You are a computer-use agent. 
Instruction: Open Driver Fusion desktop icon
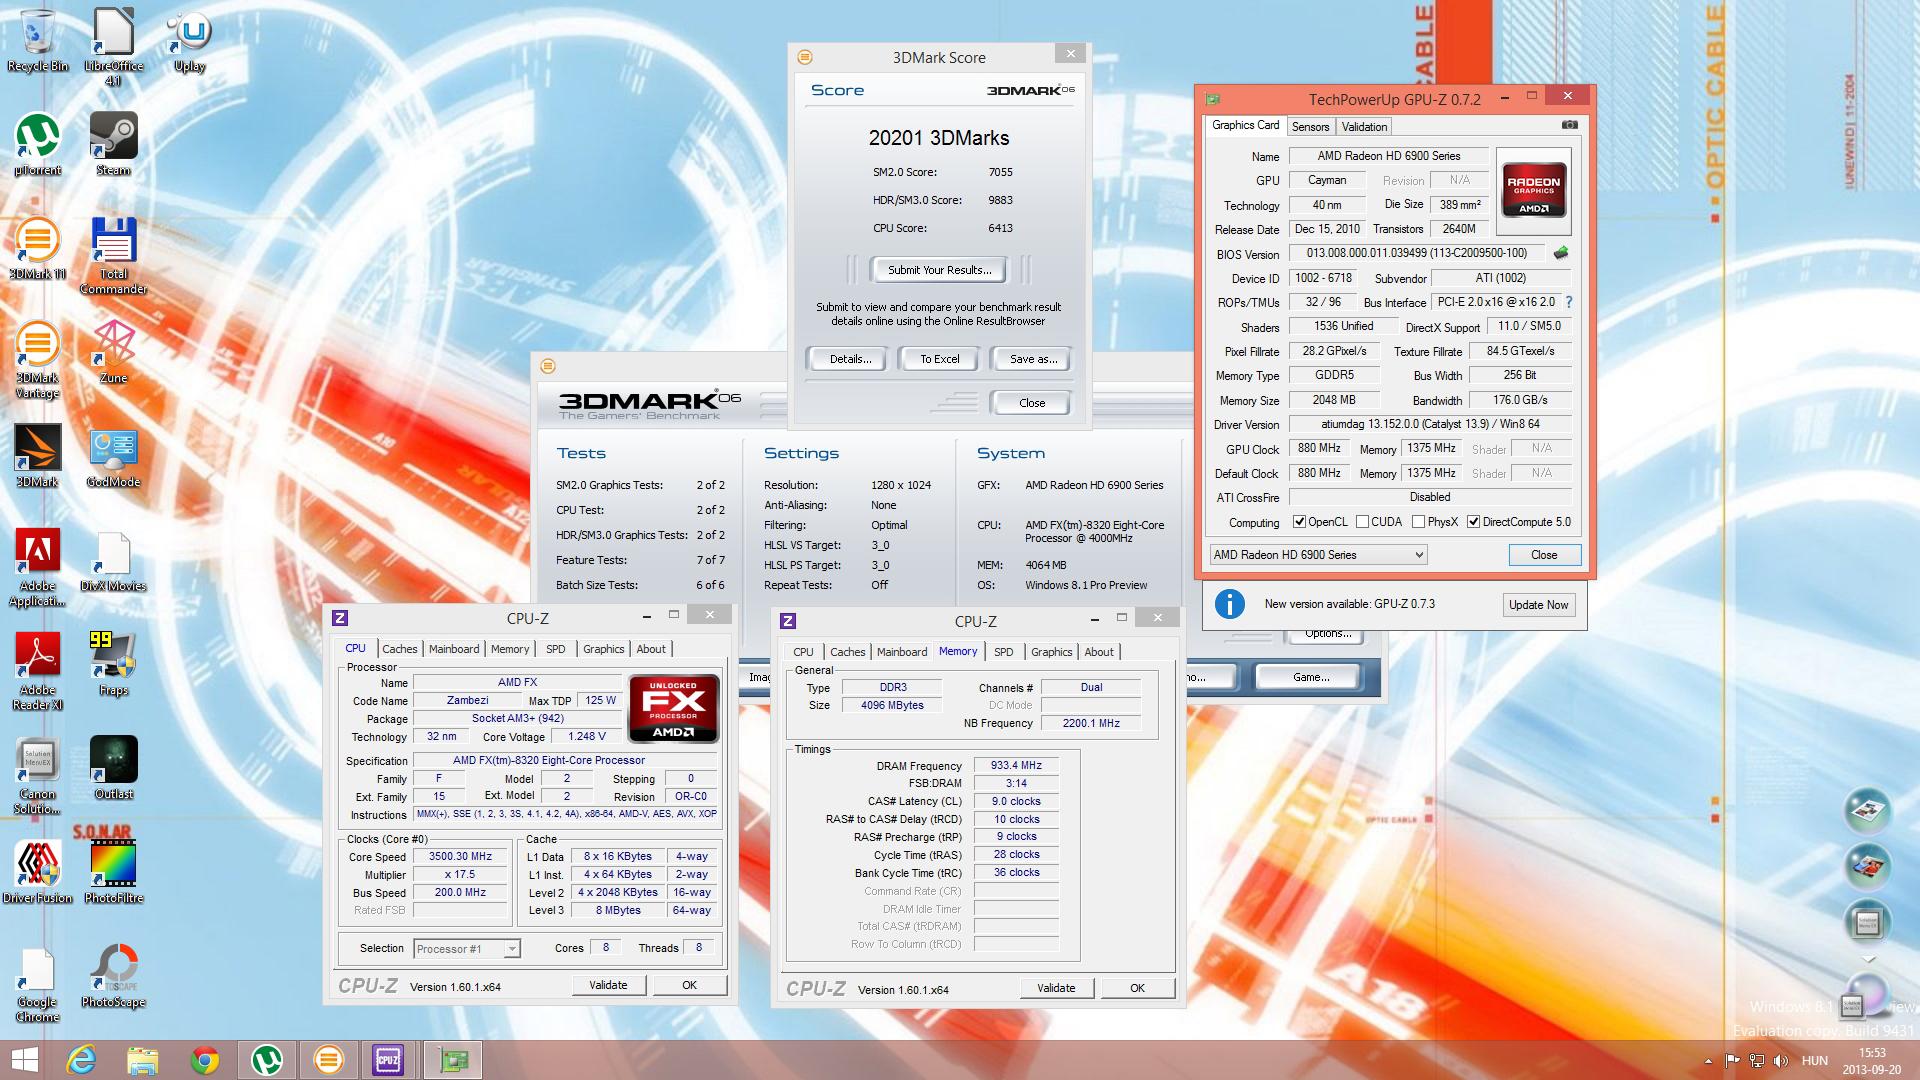(x=38, y=872)
